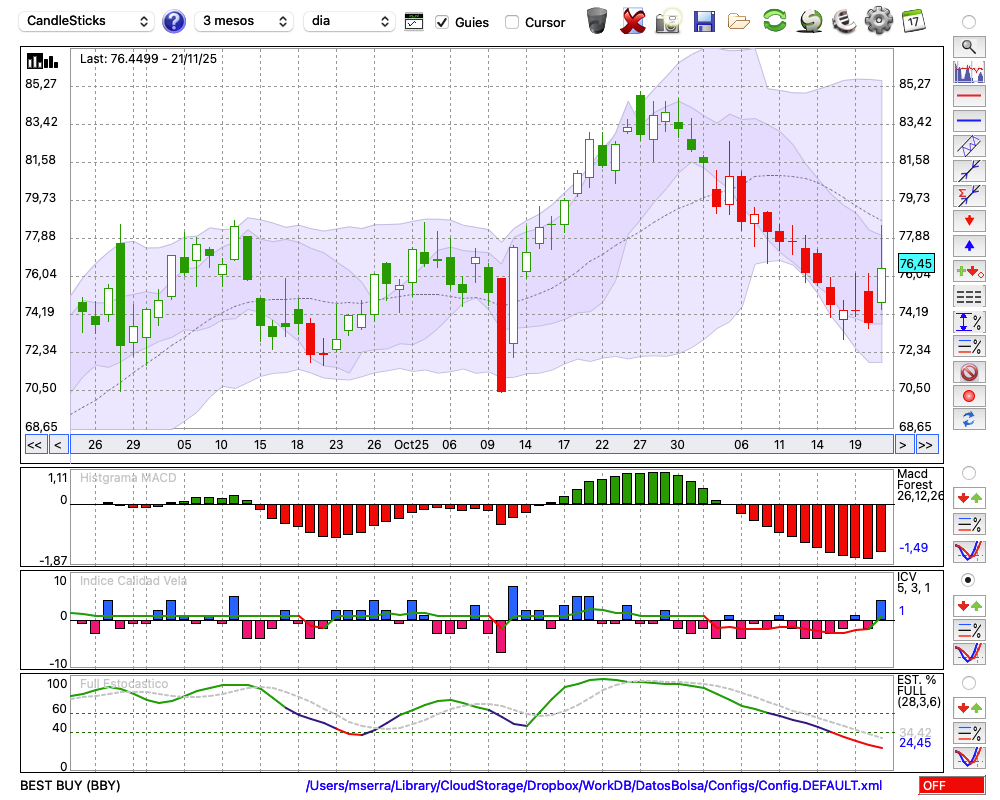Click the red OFF button
The image size is (1000, 800).
[951, 786]
